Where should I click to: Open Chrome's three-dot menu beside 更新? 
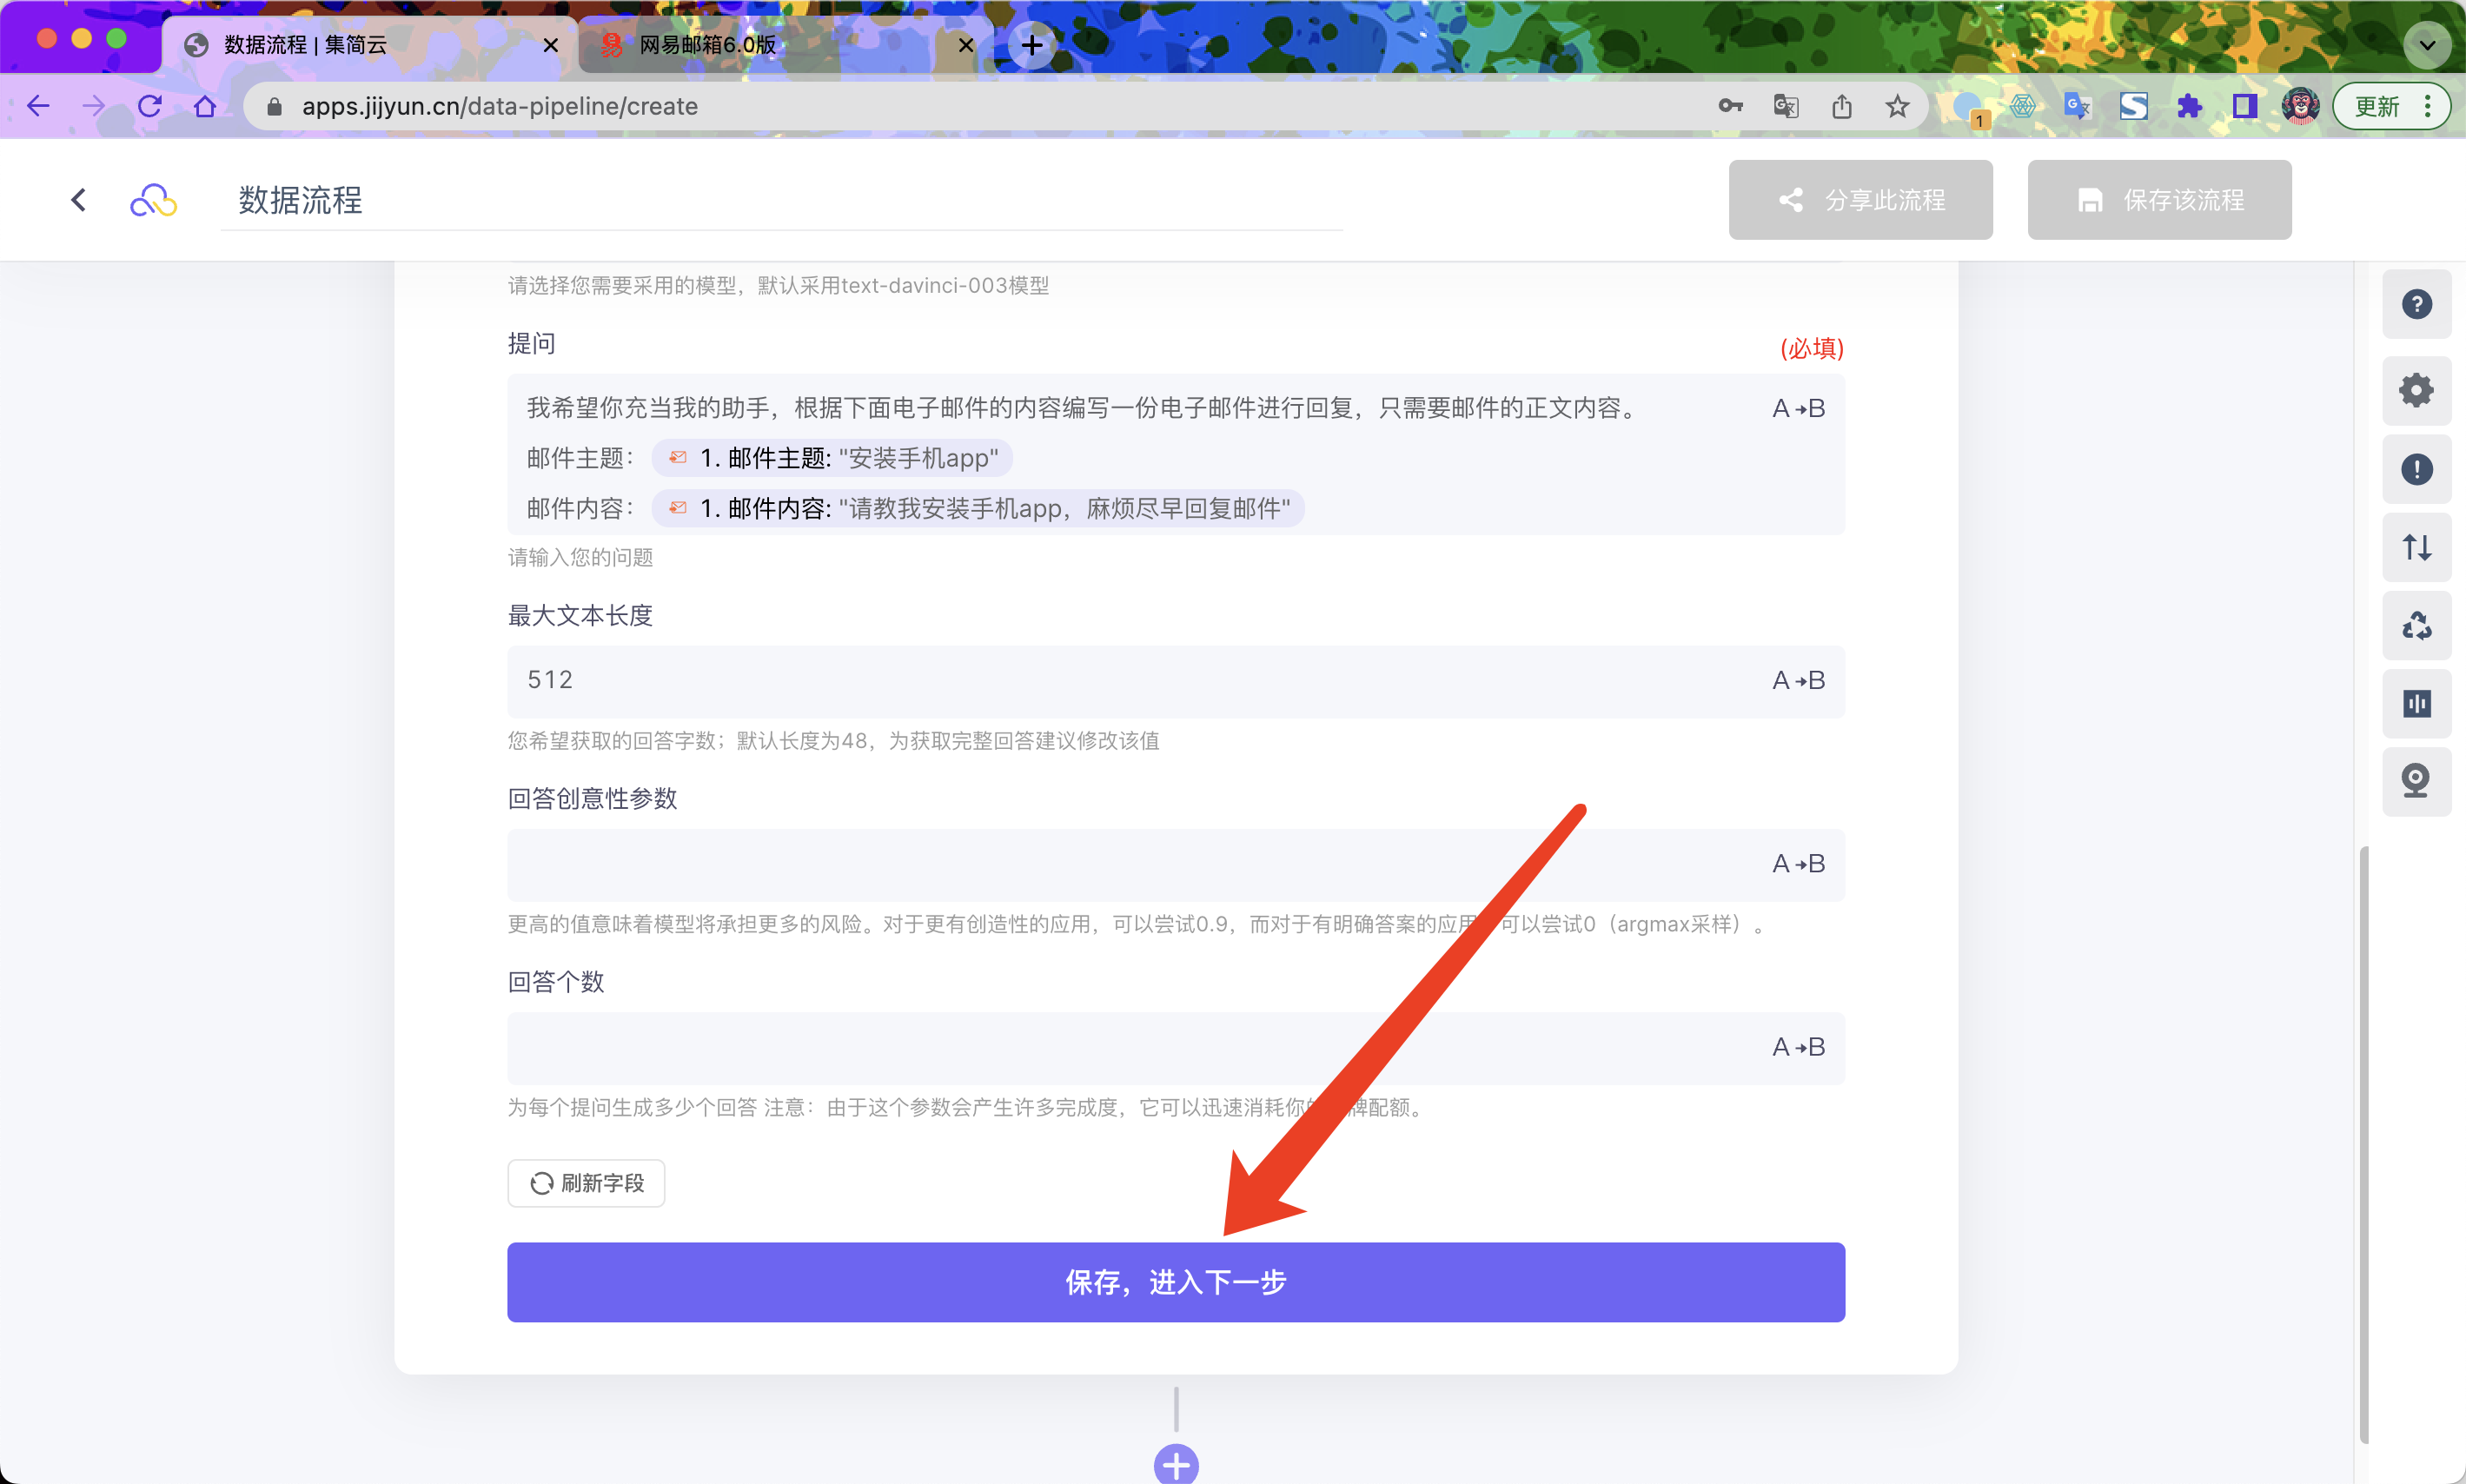coord(2428,106)
